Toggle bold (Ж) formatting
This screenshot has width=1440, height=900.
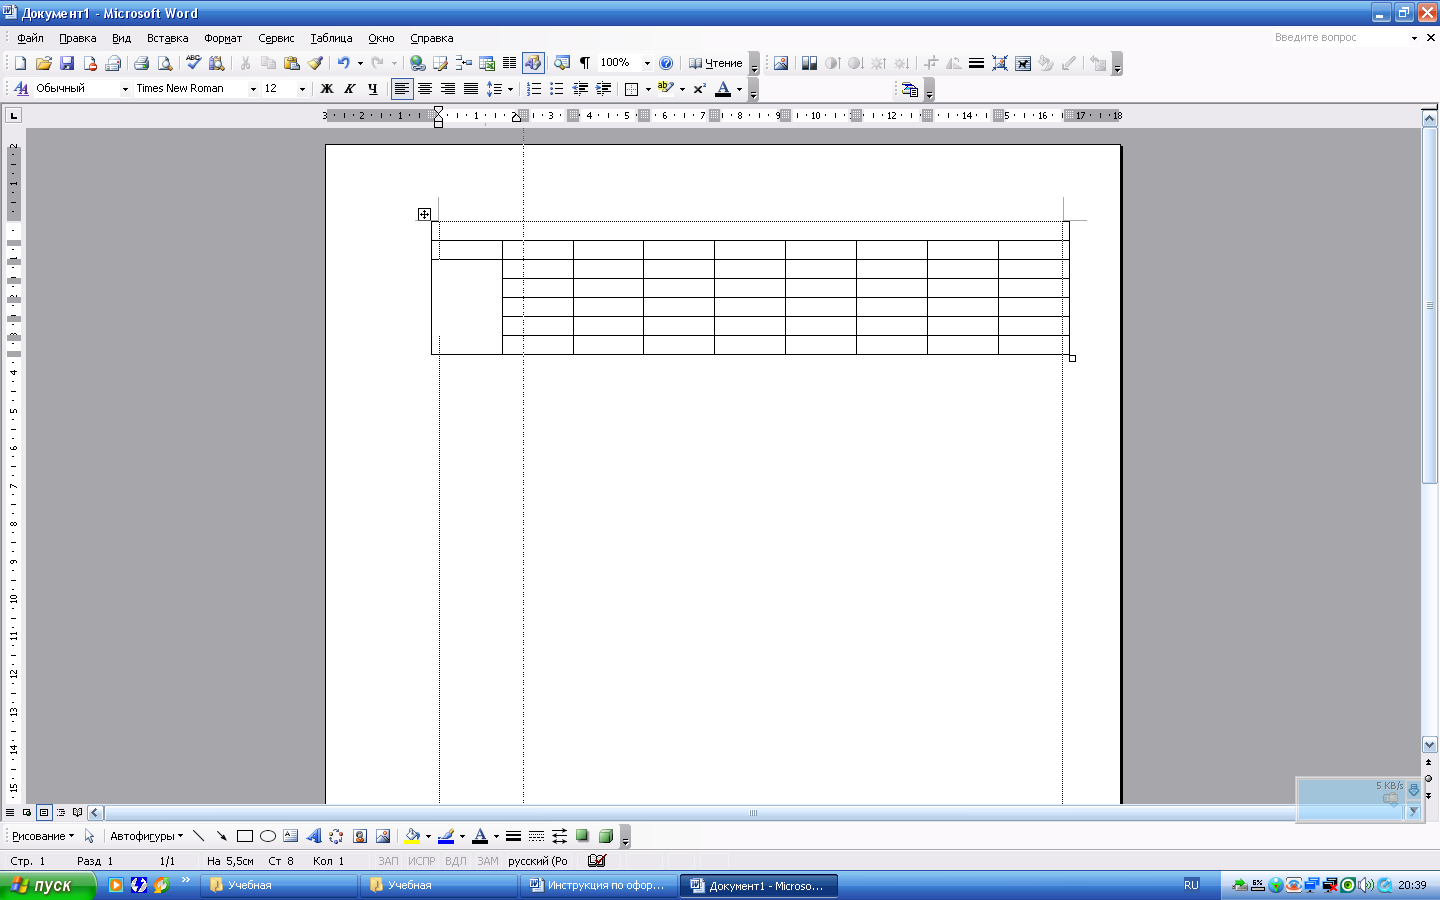pos(326,89)
